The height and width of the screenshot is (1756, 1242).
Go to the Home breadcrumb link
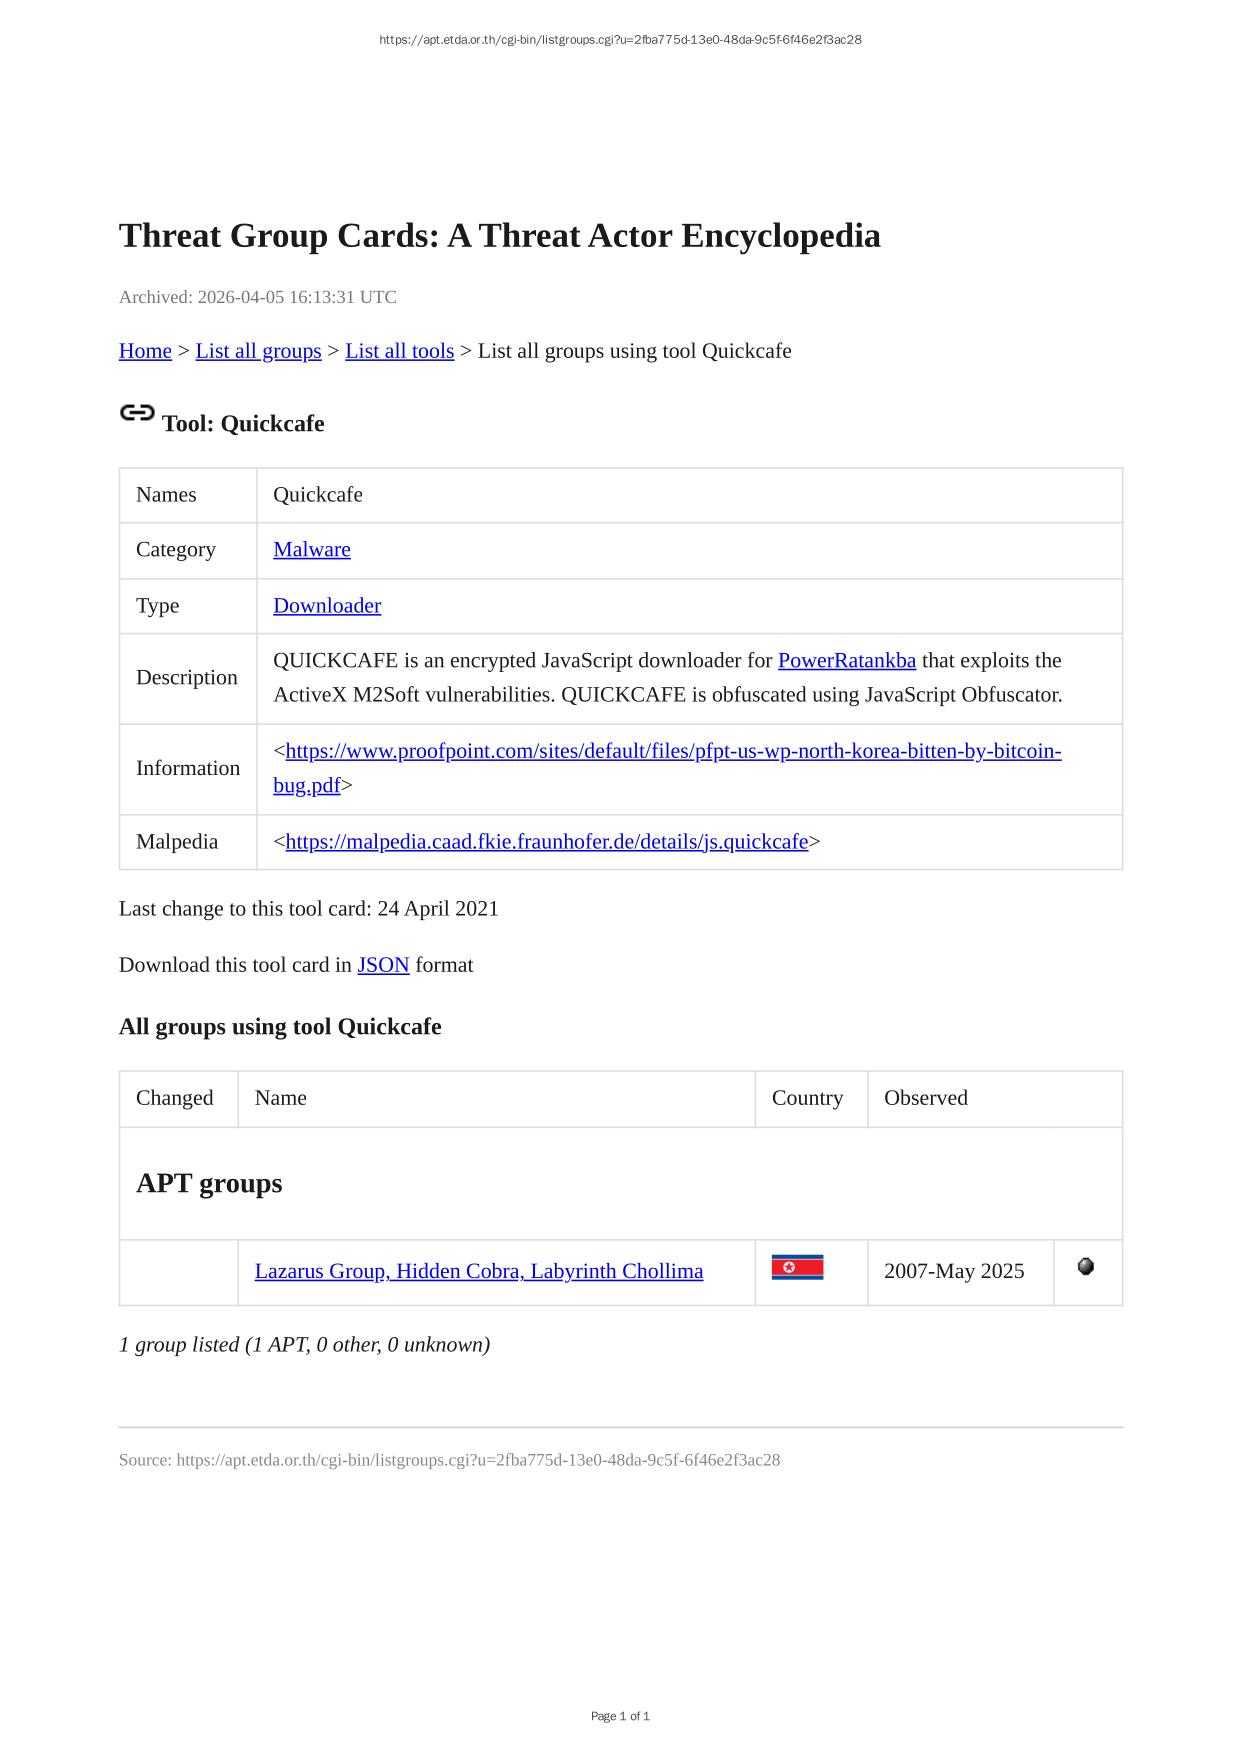point(145,351)
